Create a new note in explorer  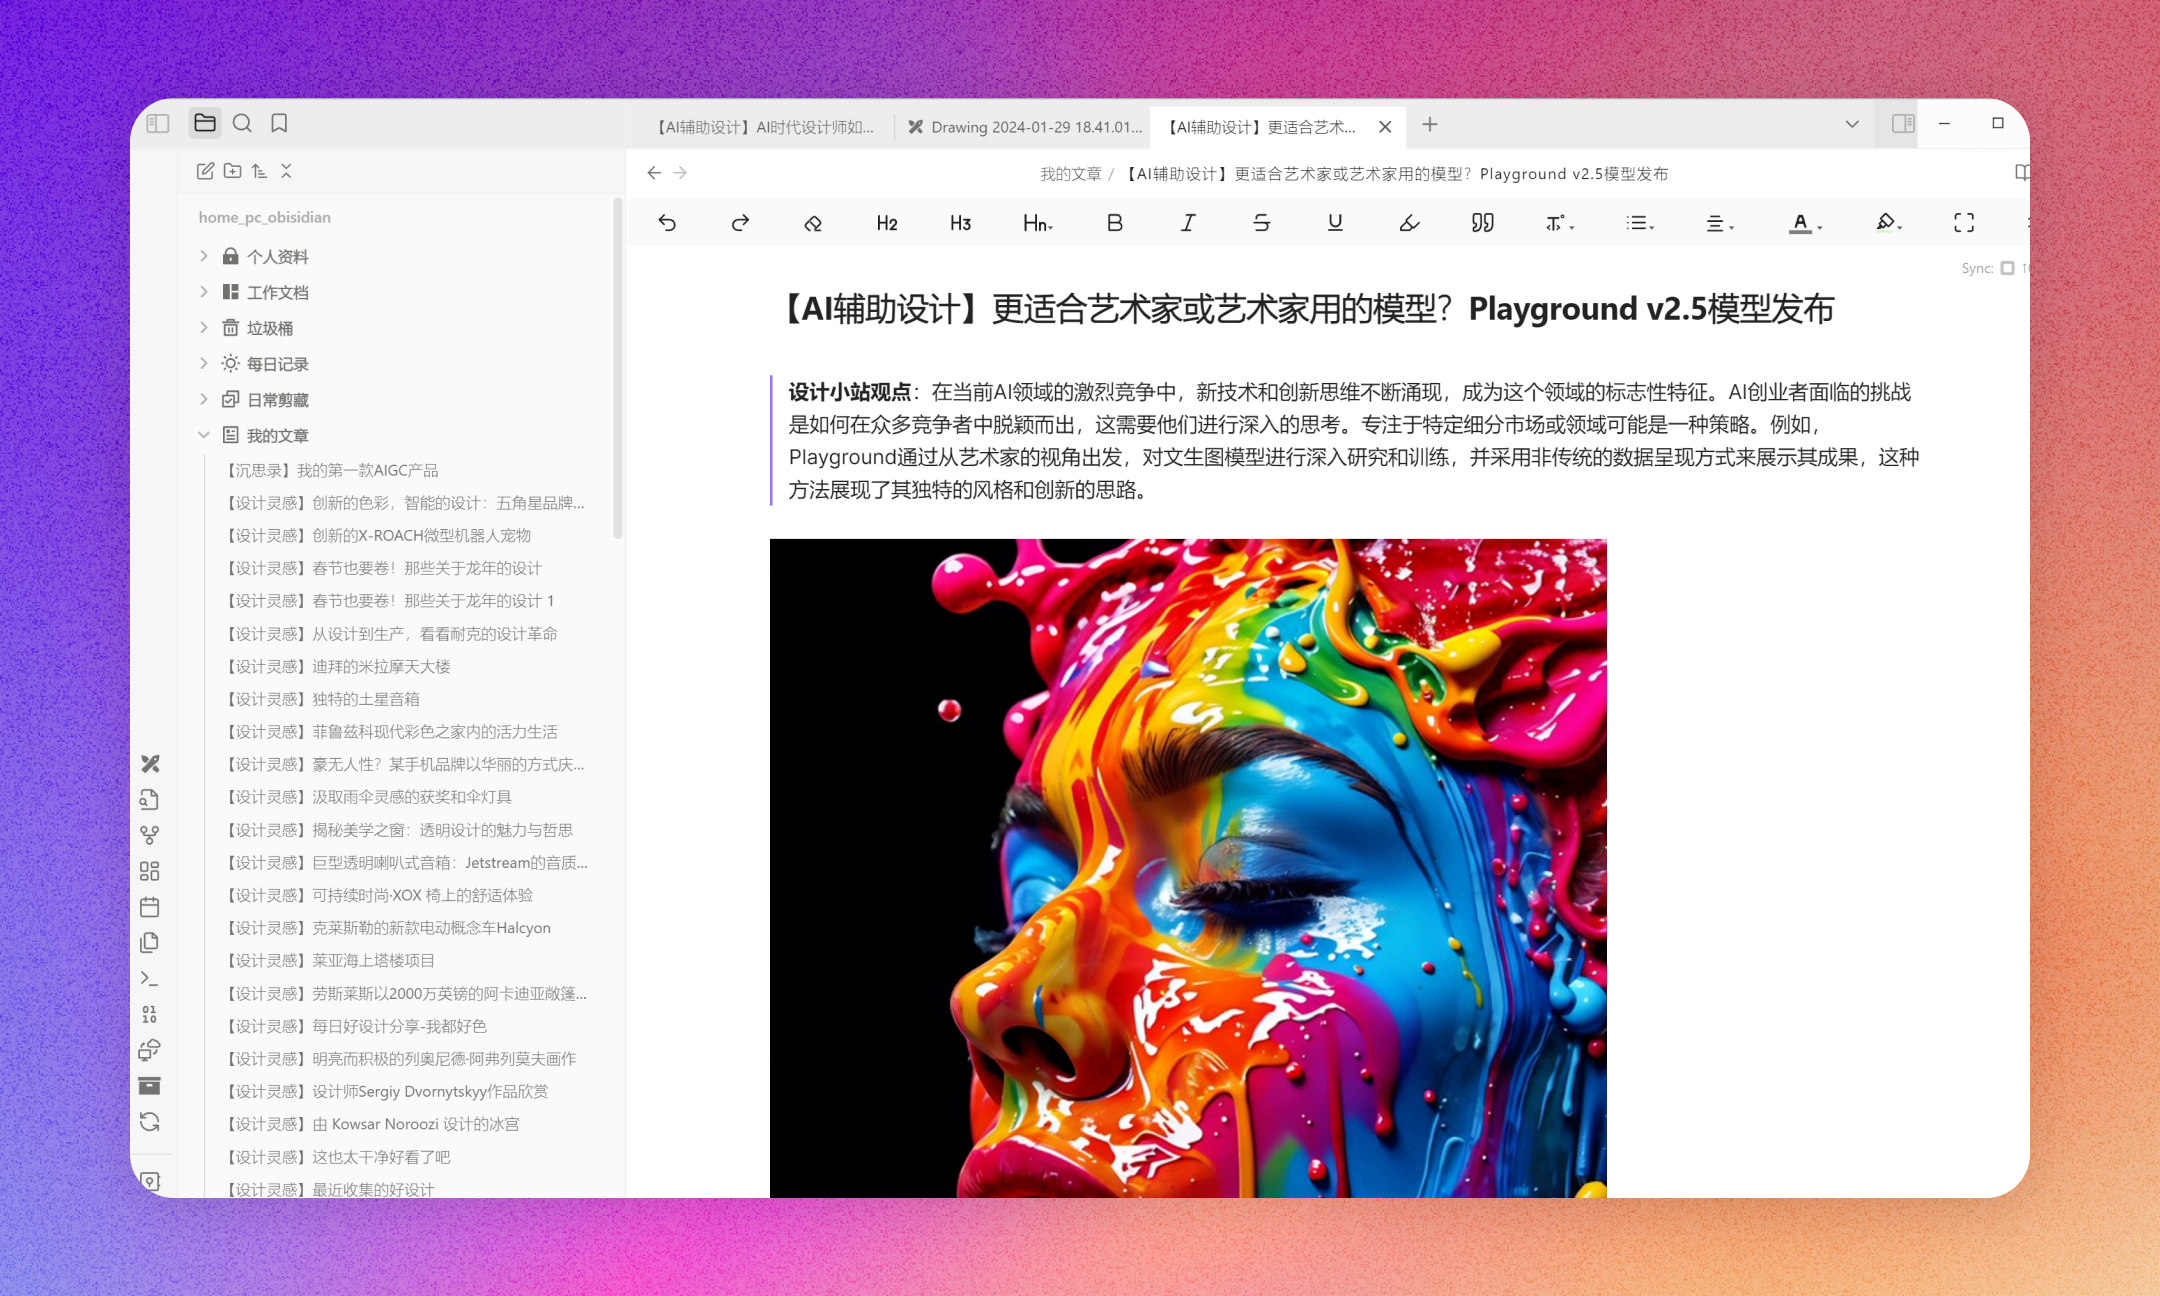(x=205, y=171)
